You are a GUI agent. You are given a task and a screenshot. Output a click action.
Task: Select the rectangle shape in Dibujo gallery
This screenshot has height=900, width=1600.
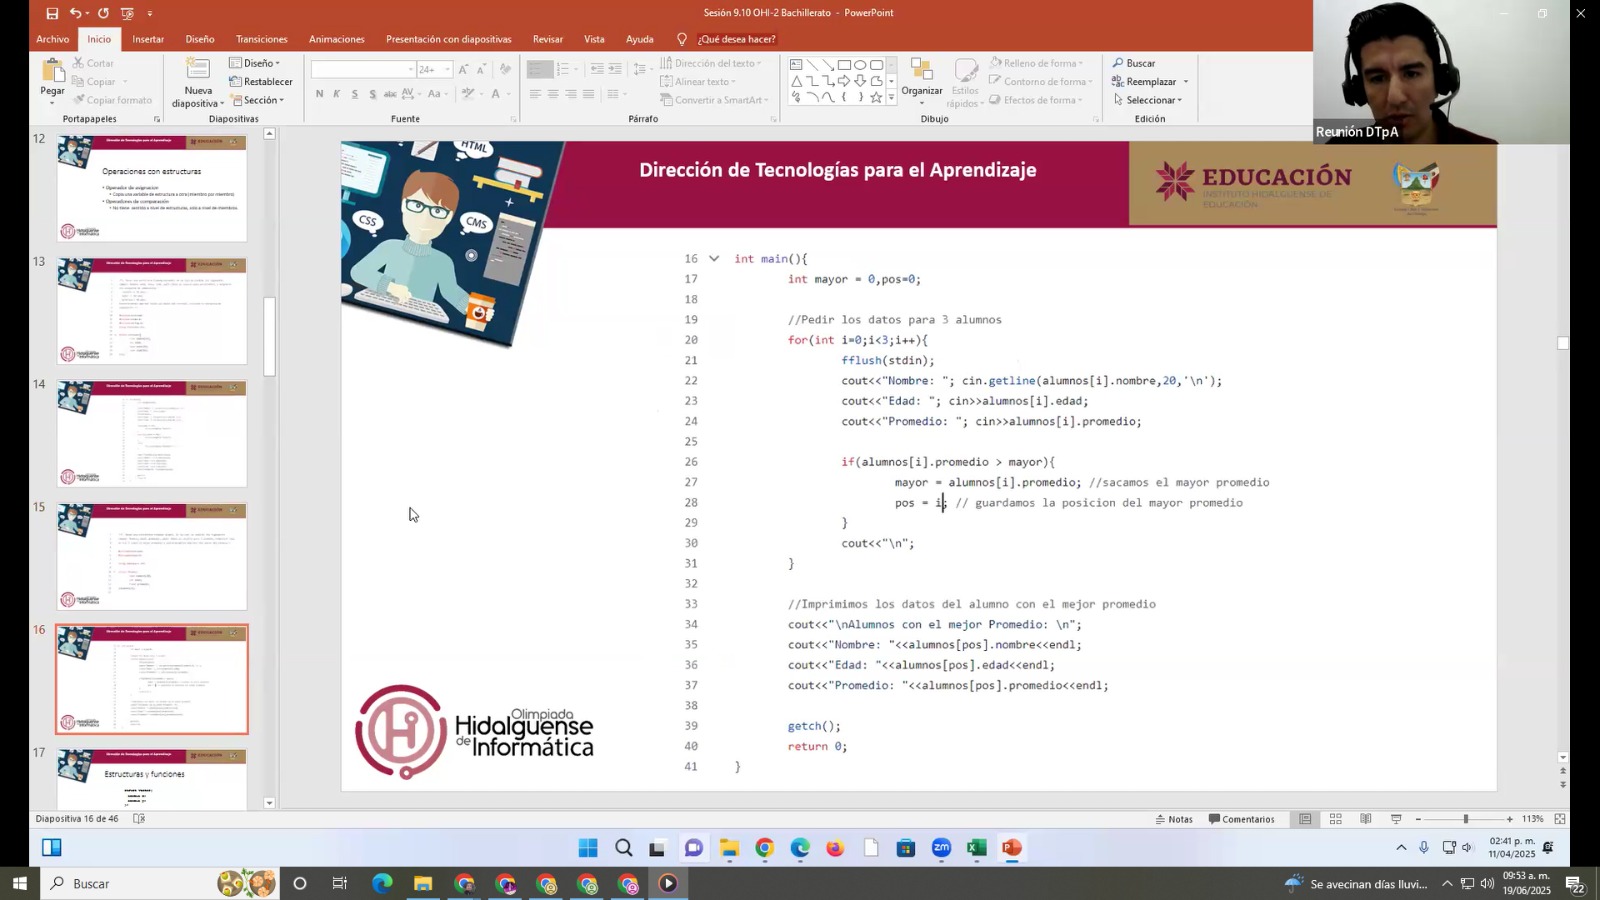click(844, 65)
